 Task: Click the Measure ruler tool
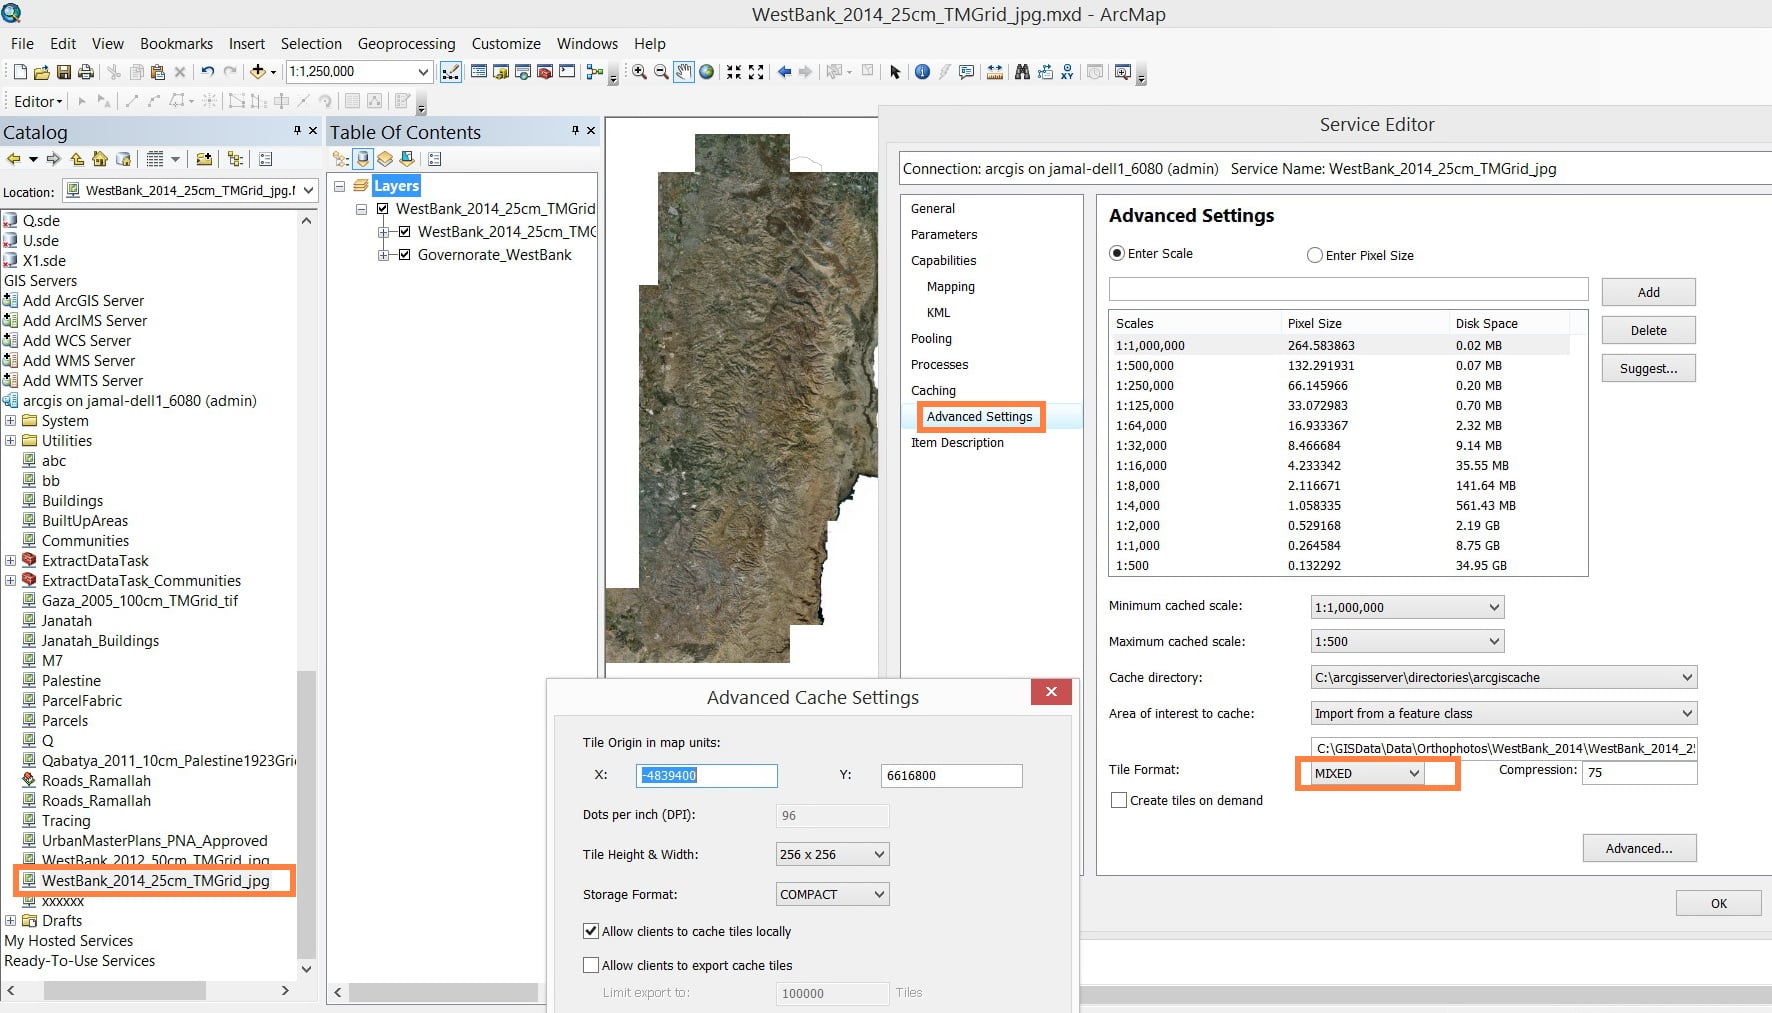click(x=995, y=72)
